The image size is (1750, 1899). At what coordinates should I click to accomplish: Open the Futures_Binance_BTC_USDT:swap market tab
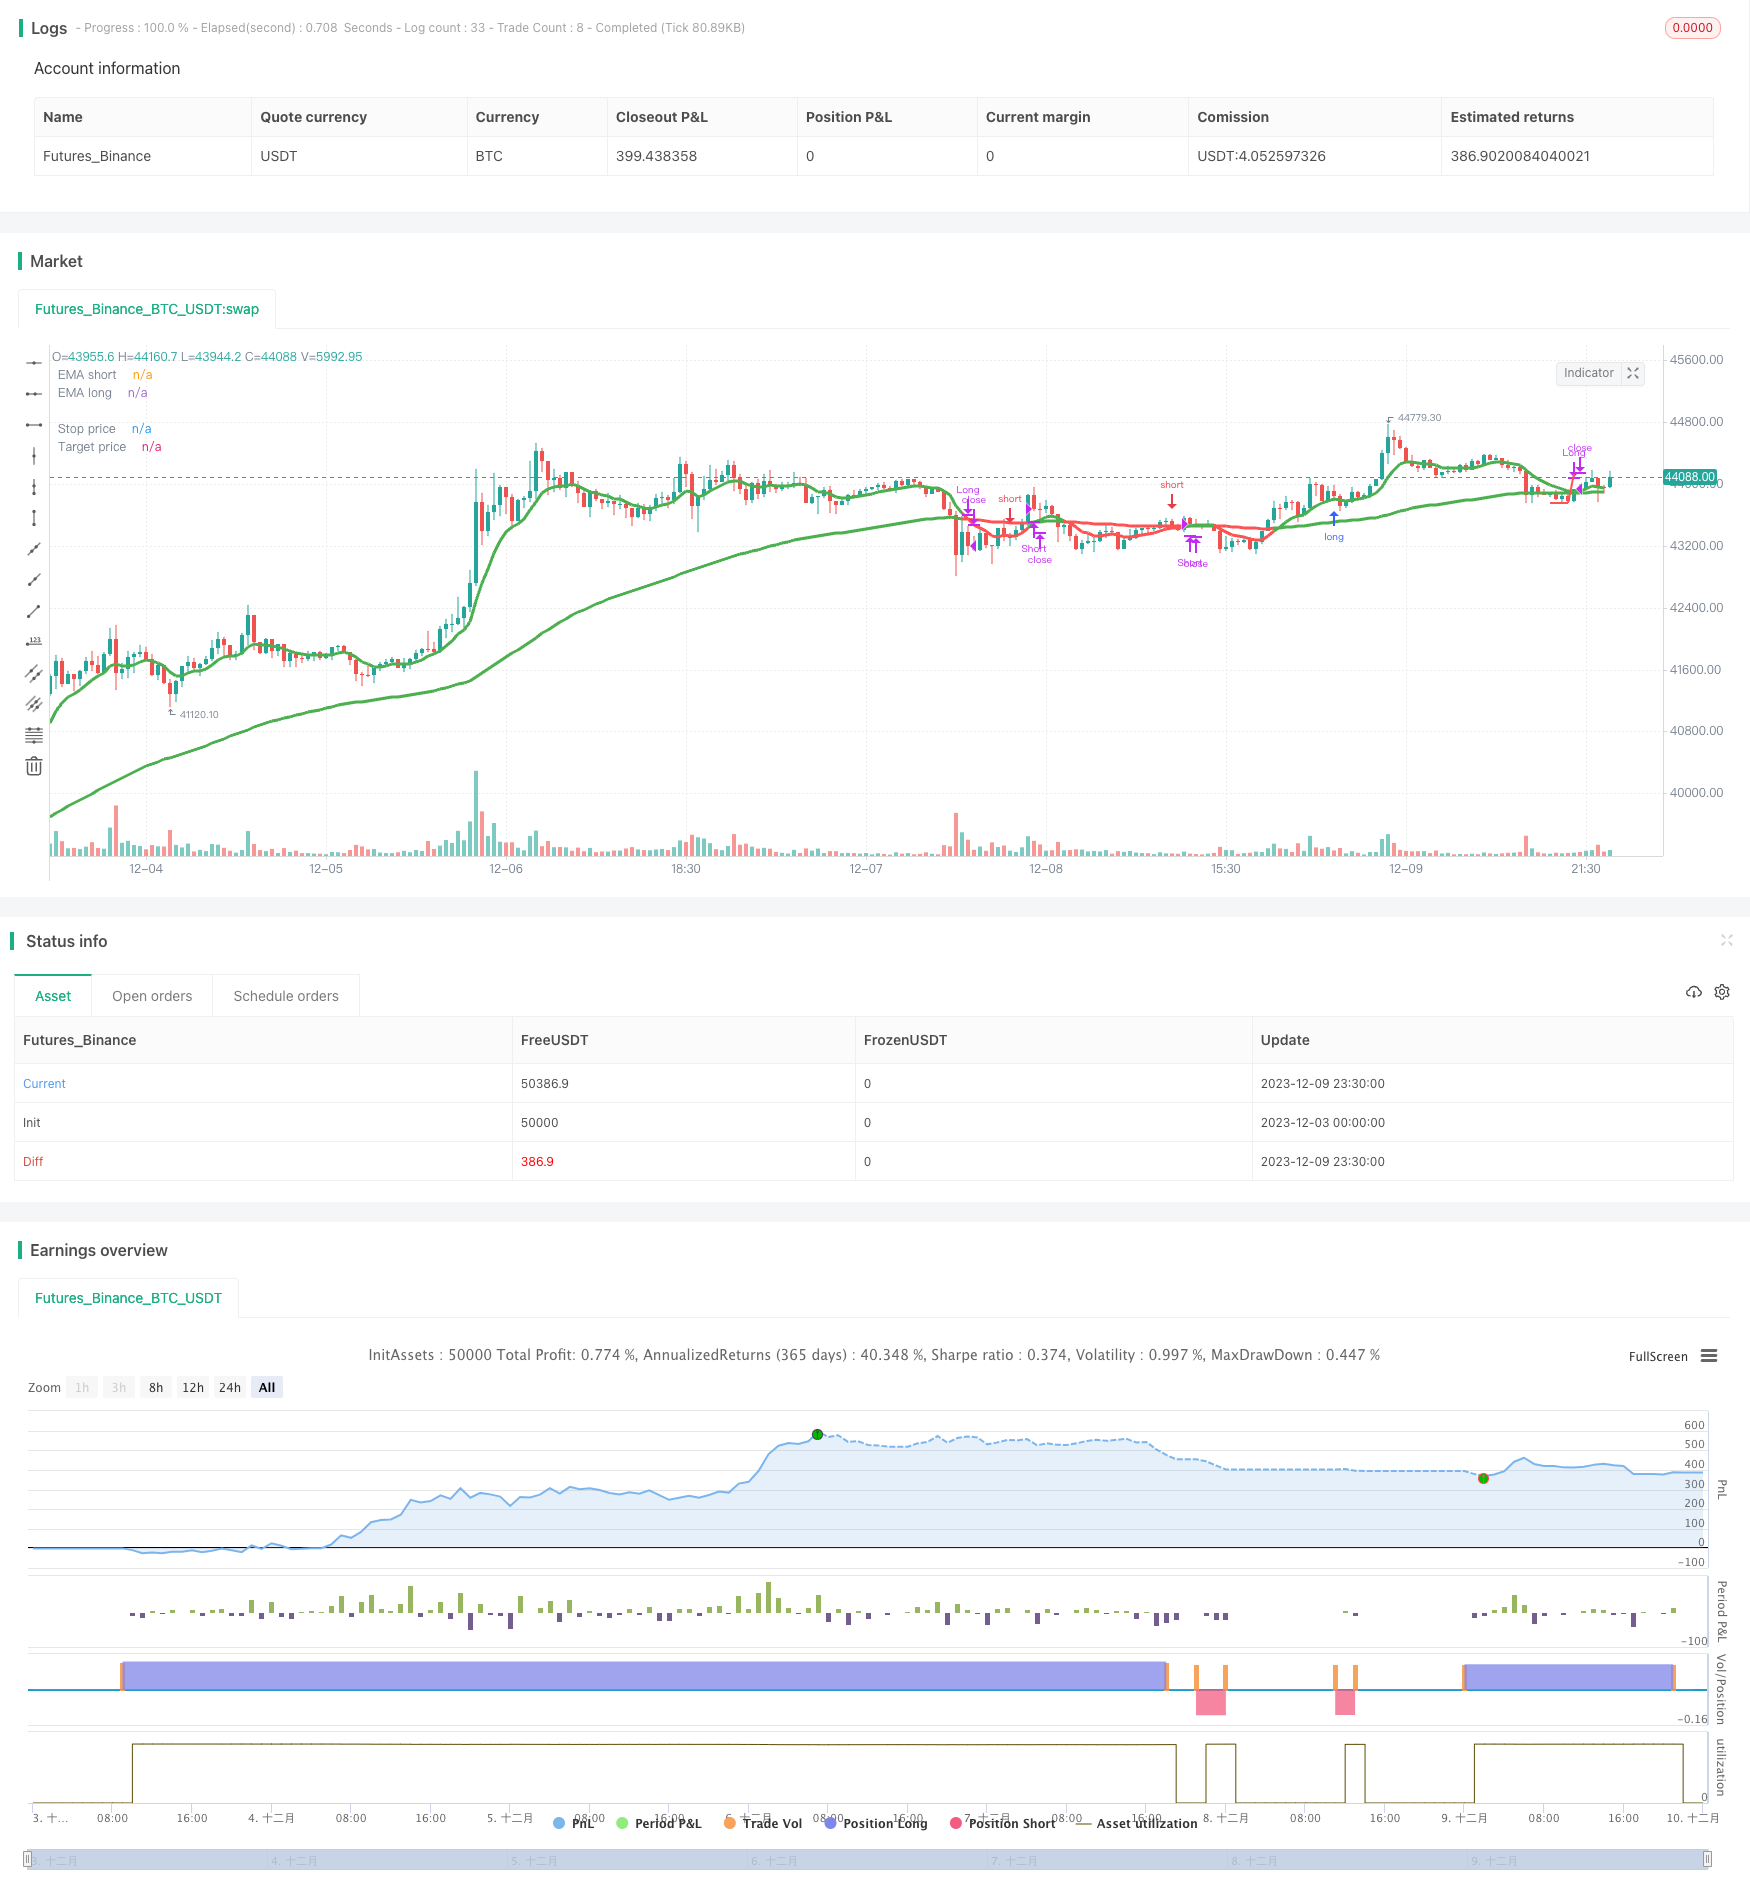147,309
